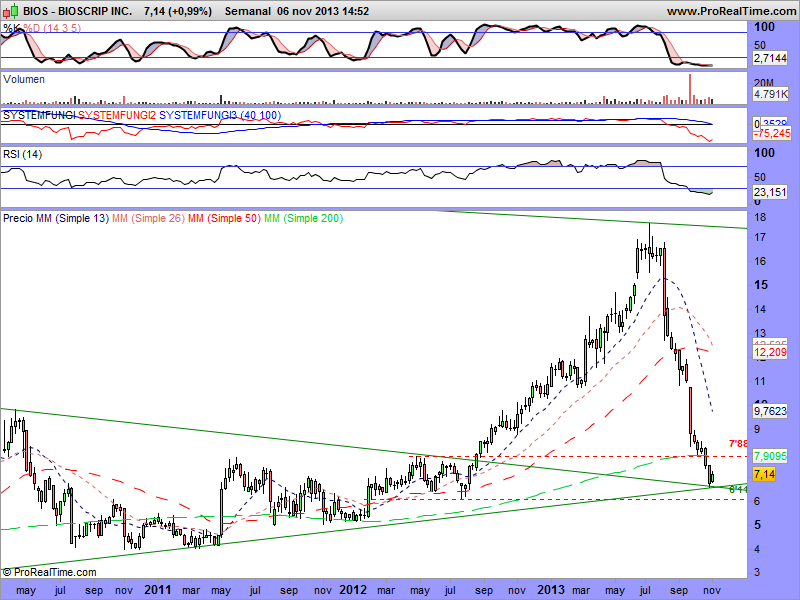Select the Semanal timeframe label
The width and height of the screenshot is (800, 600).
click(248, 11)
